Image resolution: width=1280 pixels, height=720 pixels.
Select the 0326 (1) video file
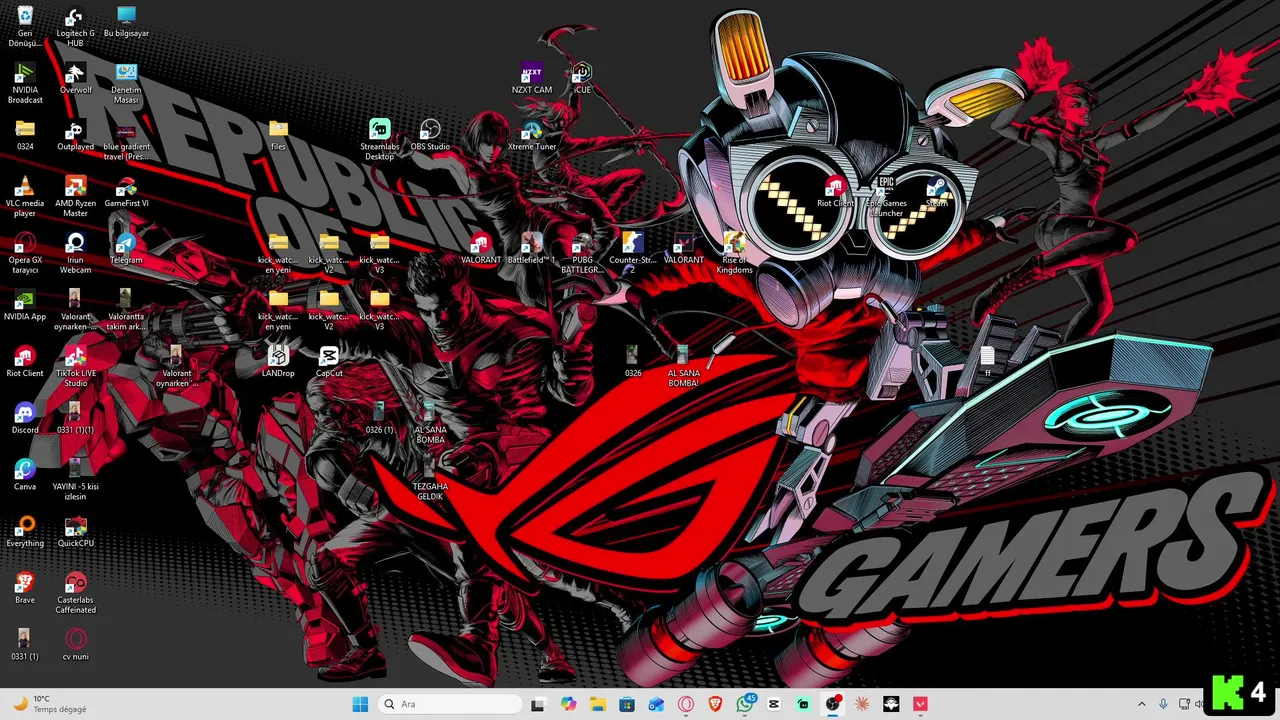point(379,418)
